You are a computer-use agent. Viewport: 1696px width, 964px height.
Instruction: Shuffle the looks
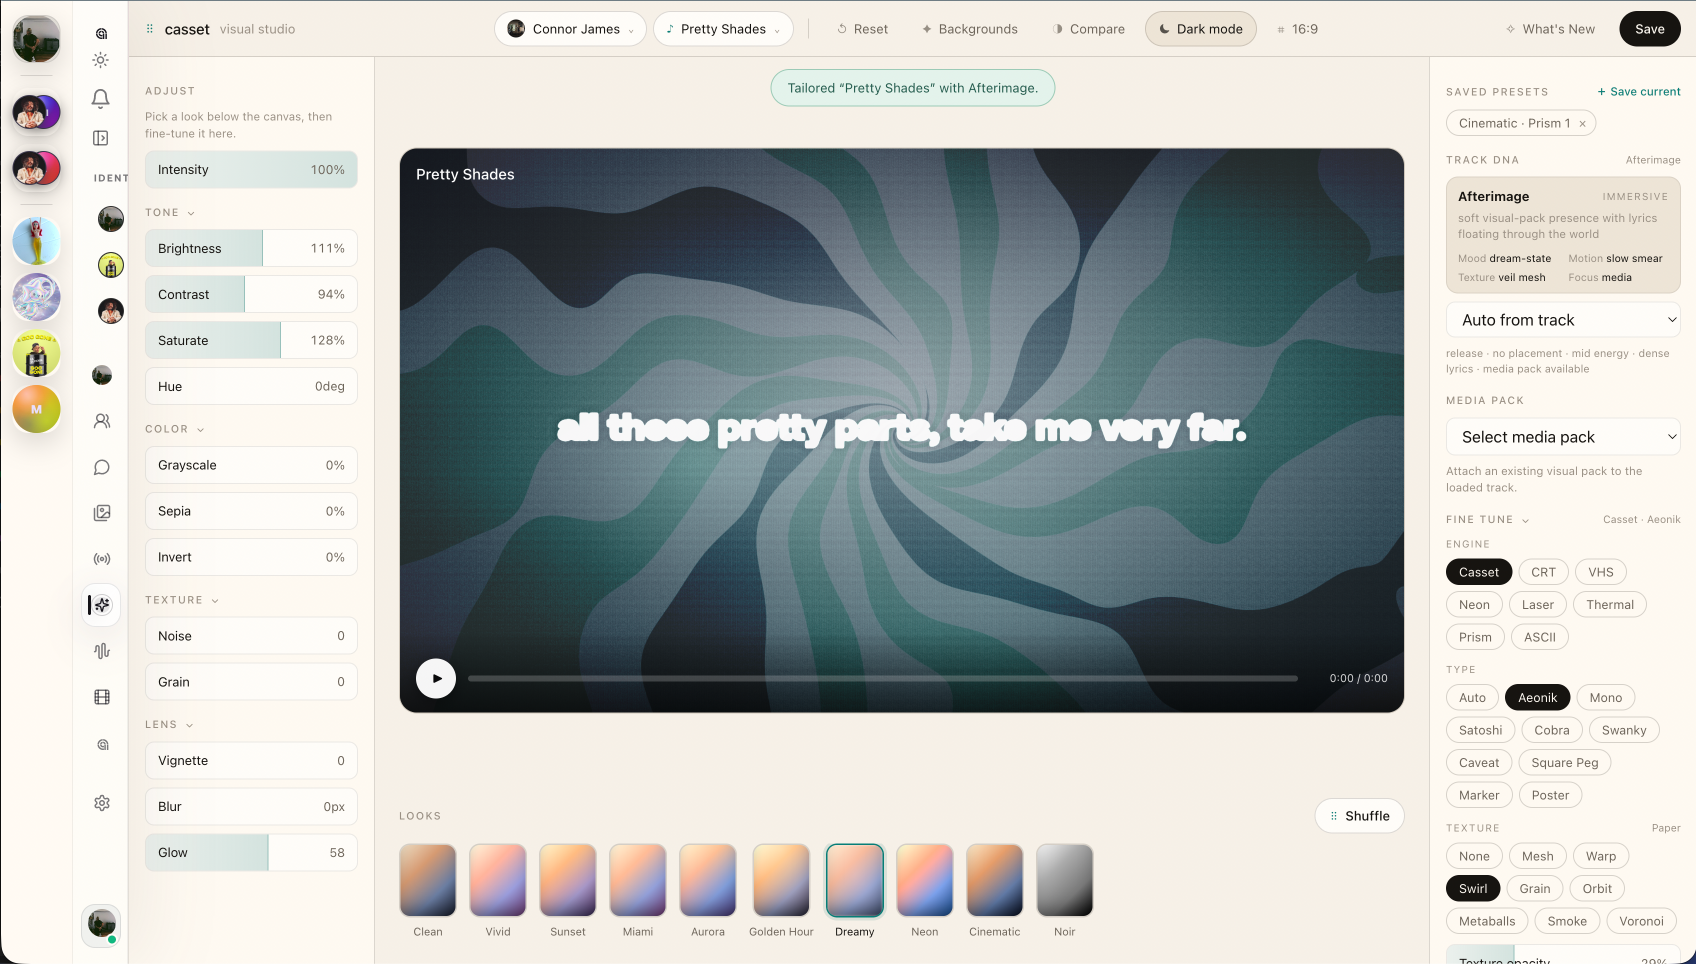pos(1360,816)
